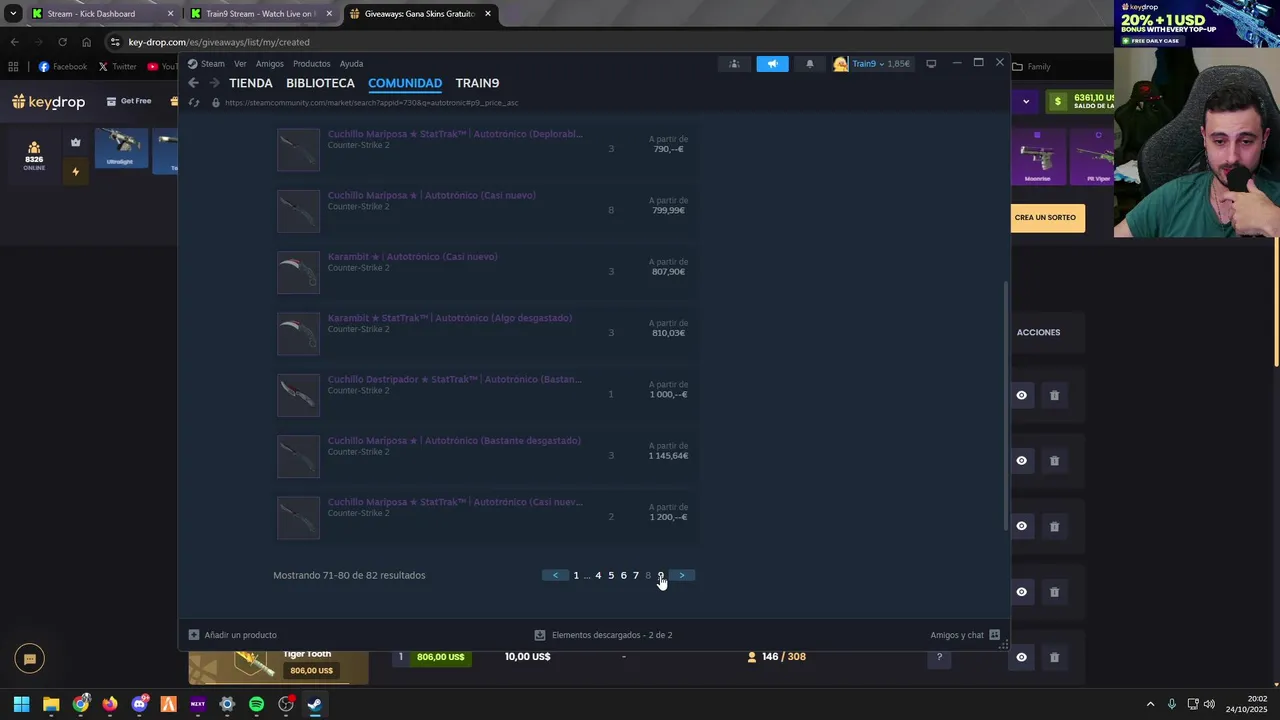Viewport: 1280px width, 720px height.
Task: Click the question mark in Tiger Tooth row
Action: coord(939,657)
